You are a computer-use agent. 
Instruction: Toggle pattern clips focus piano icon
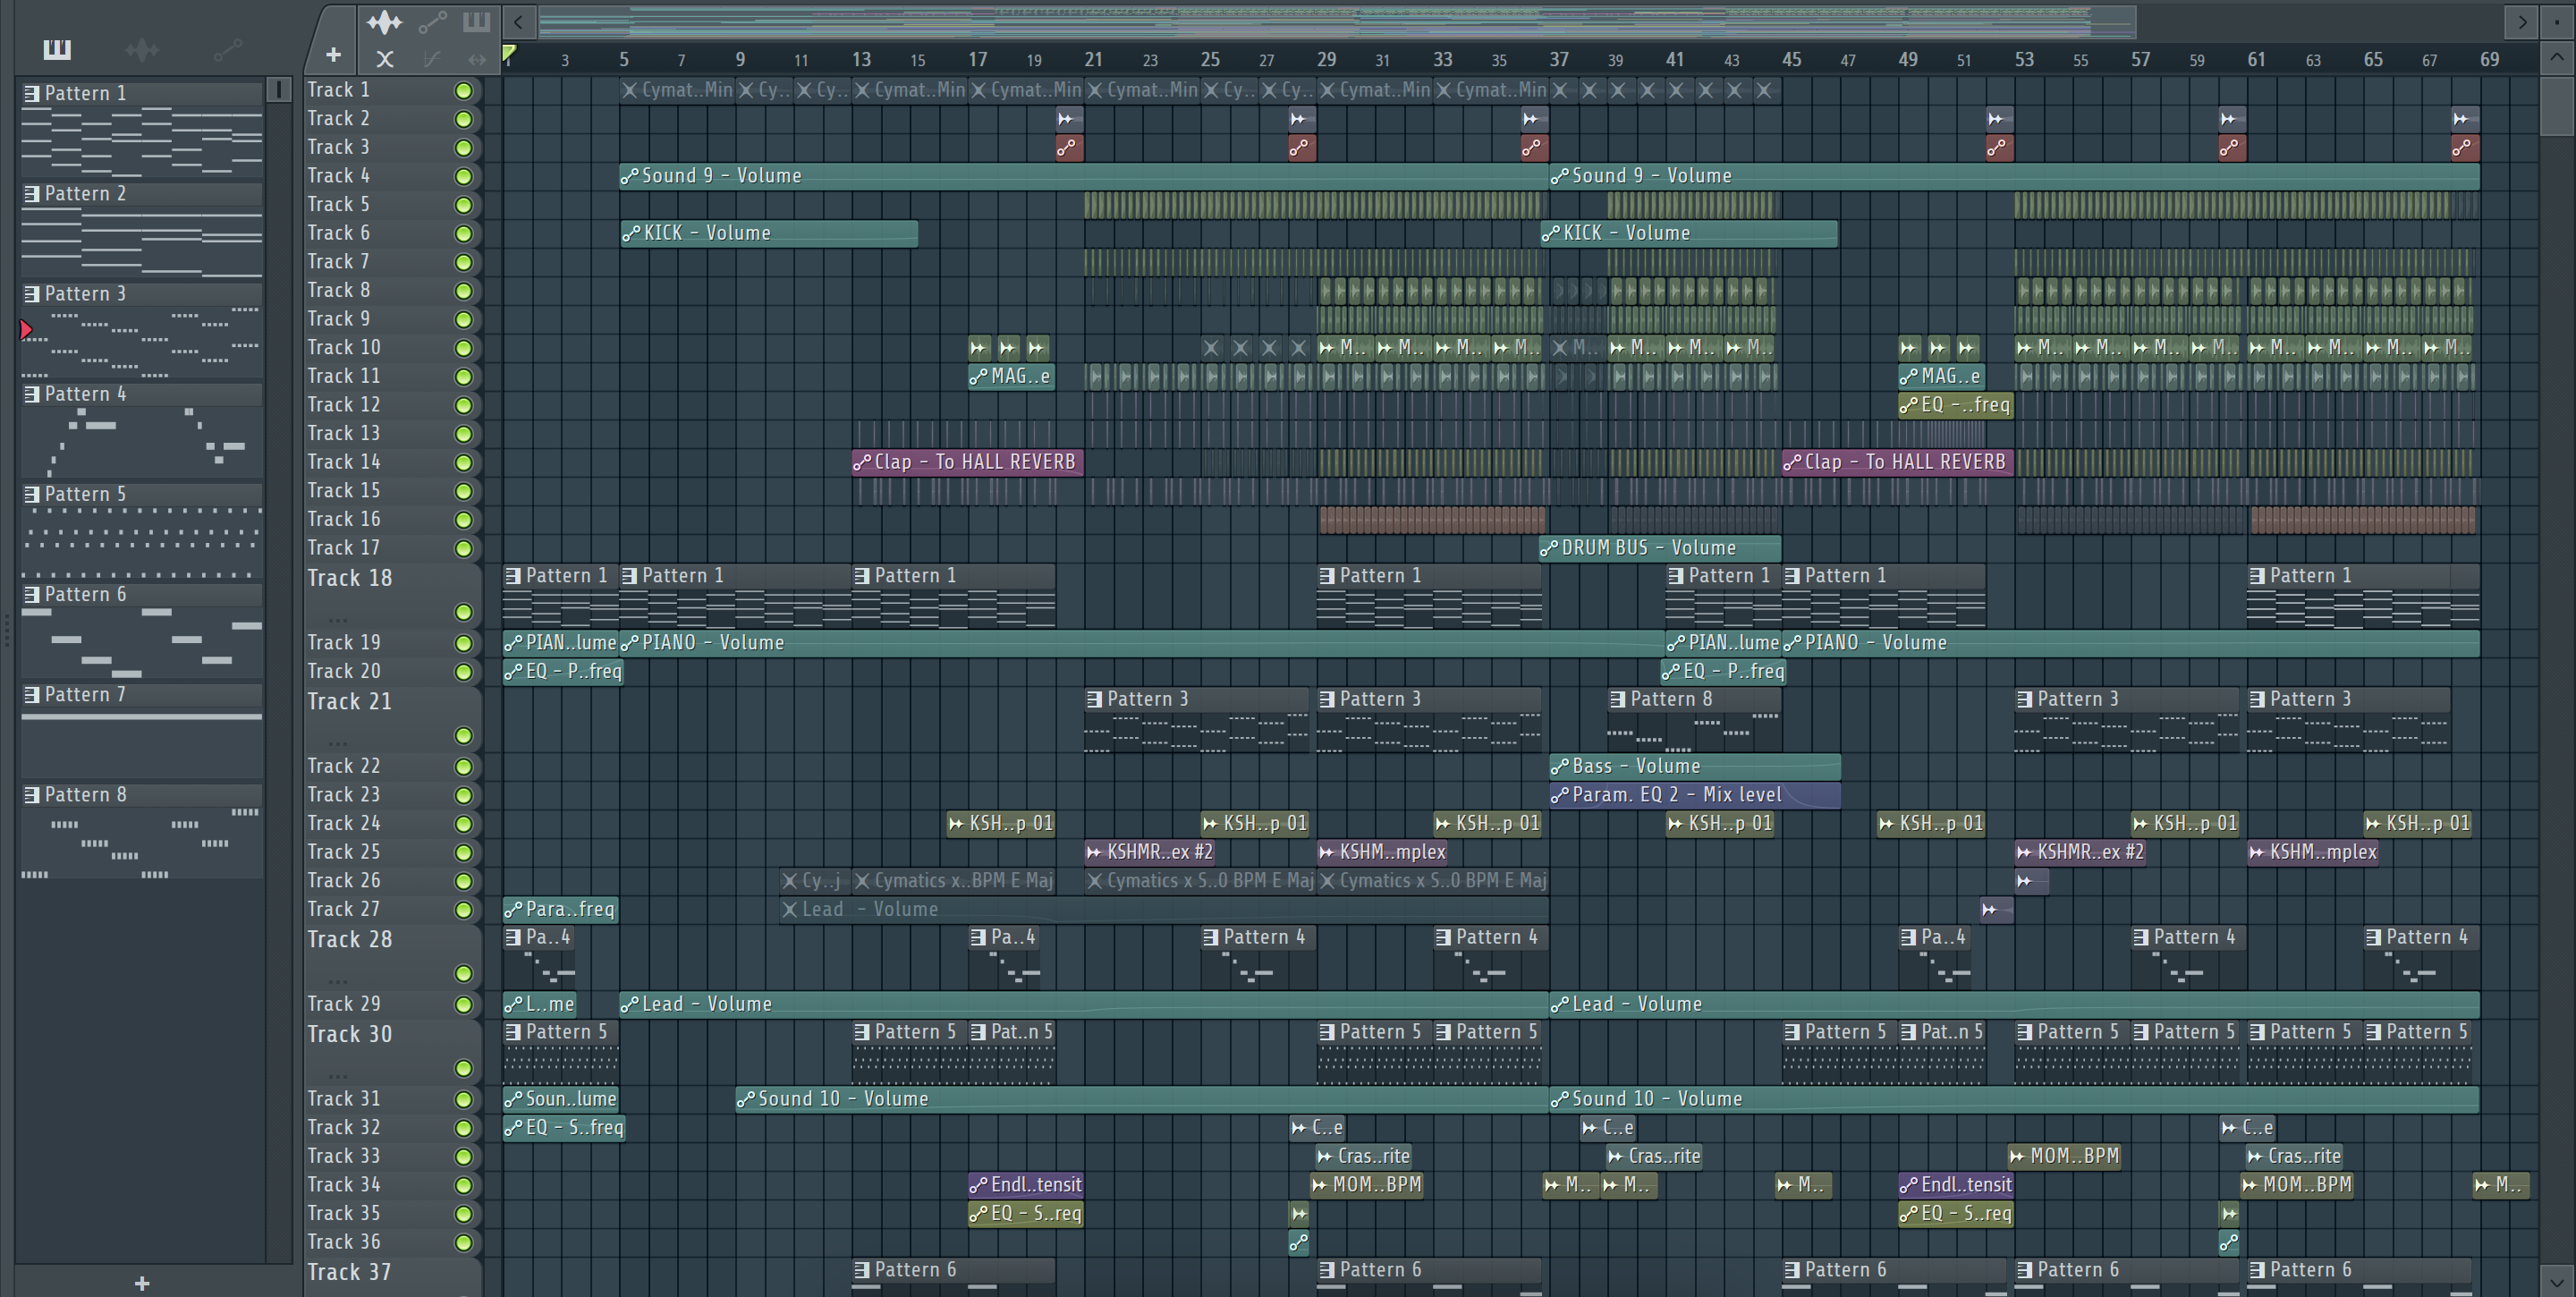coord(476,21)
